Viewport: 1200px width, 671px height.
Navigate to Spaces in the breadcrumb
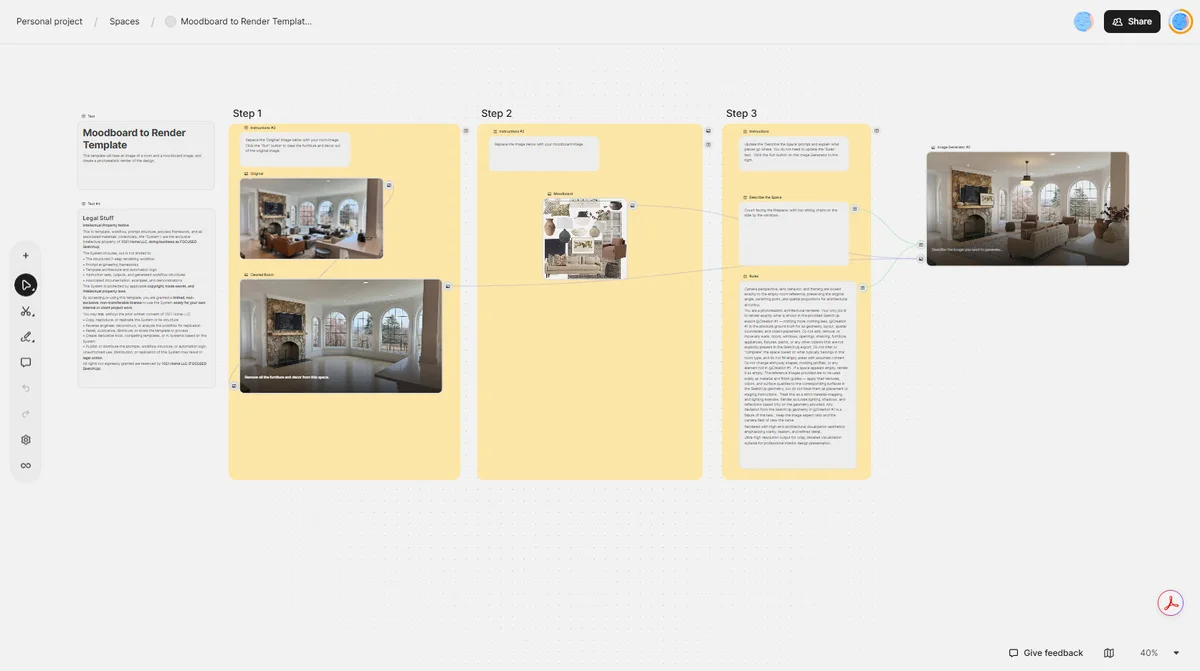tap(124, 20)
